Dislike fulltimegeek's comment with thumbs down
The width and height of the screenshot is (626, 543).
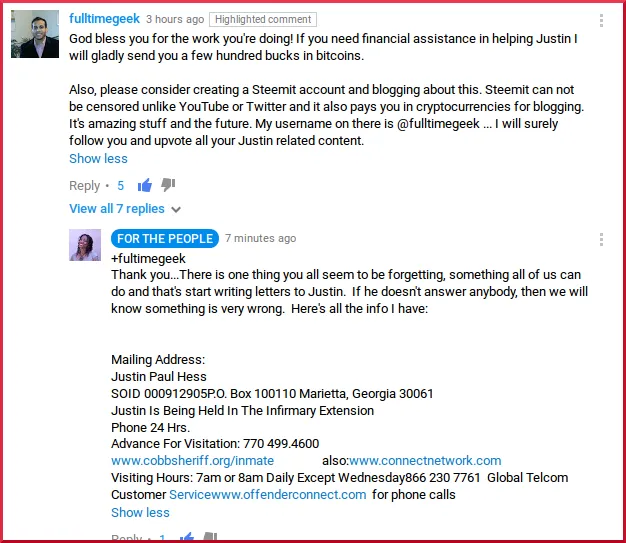[x=168, y=185]
